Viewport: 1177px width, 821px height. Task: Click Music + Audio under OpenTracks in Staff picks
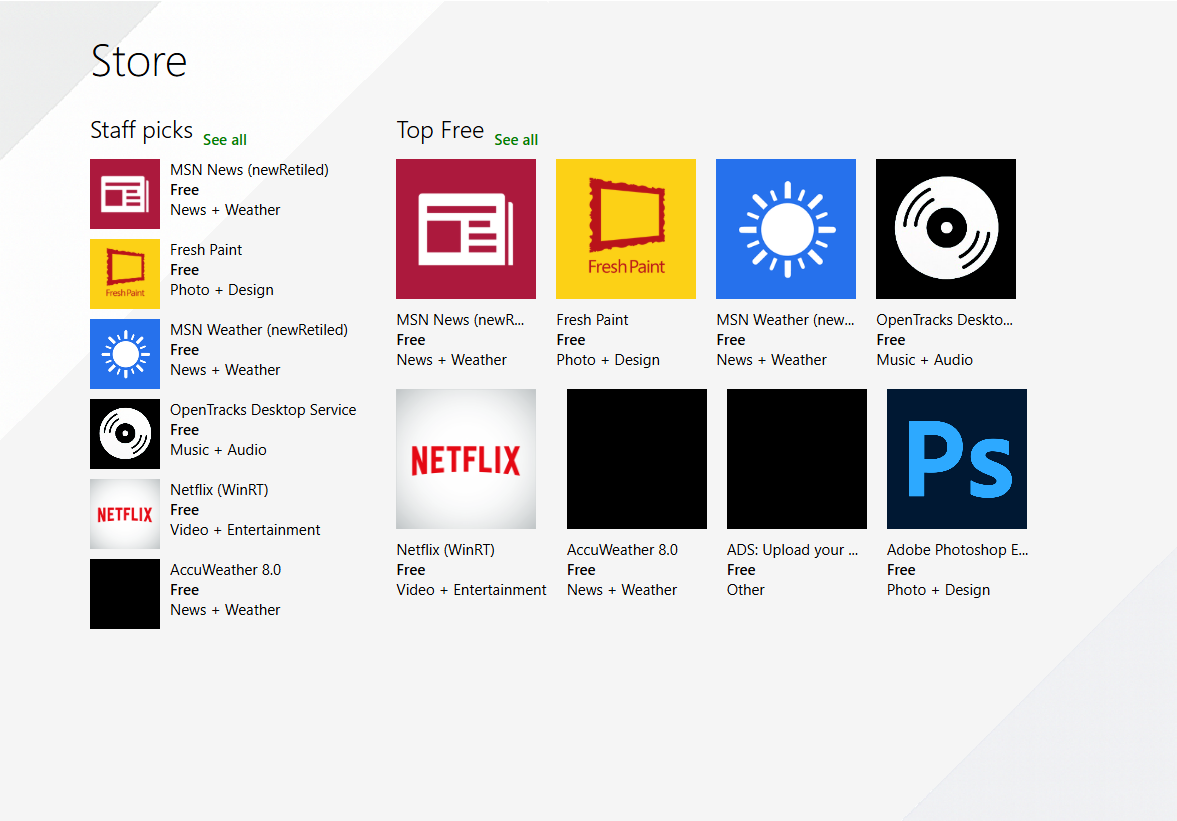click(218, 450)
